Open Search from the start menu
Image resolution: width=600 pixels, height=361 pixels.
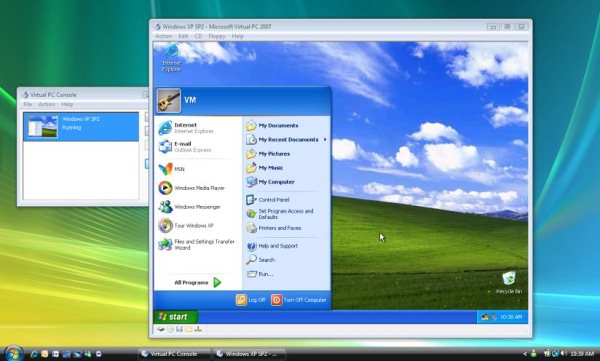click(261, 260)
